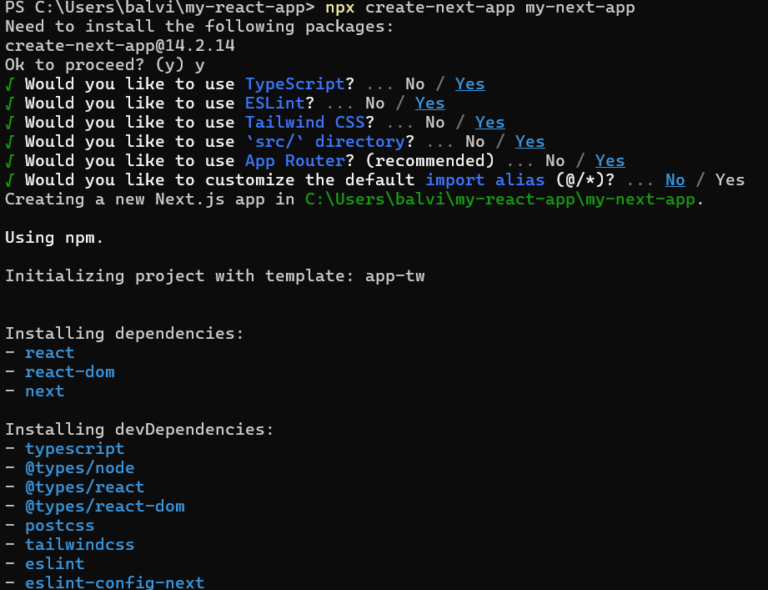Click the underlined No for import alias
The image size is (768, 590).
tap(675, 180)
